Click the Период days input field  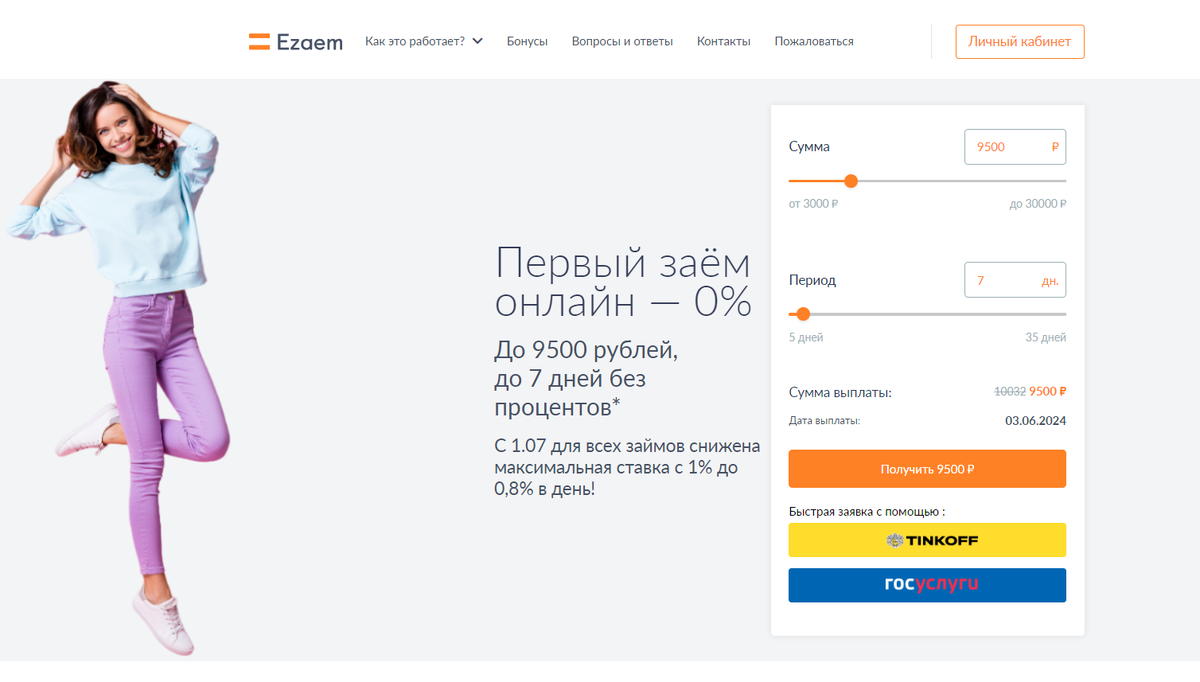(1015, 280)
